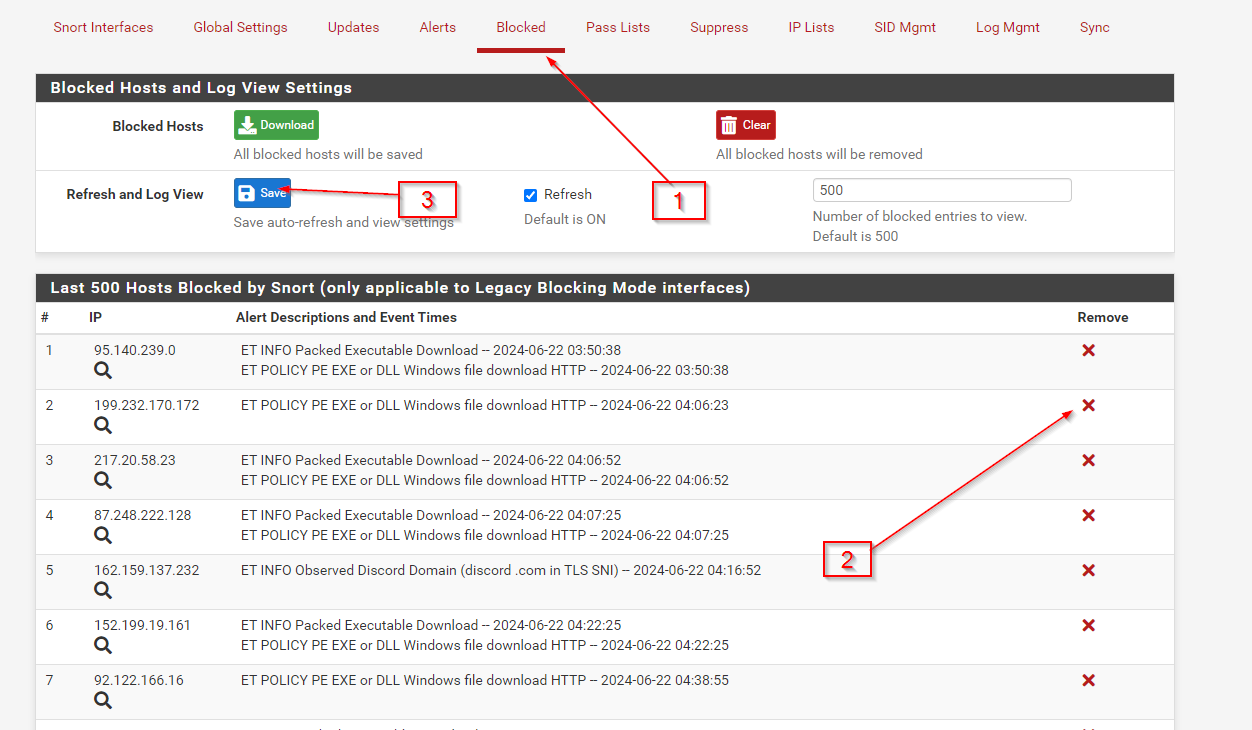
Task: Clear all blocked hosts
Action: point(746,125)
